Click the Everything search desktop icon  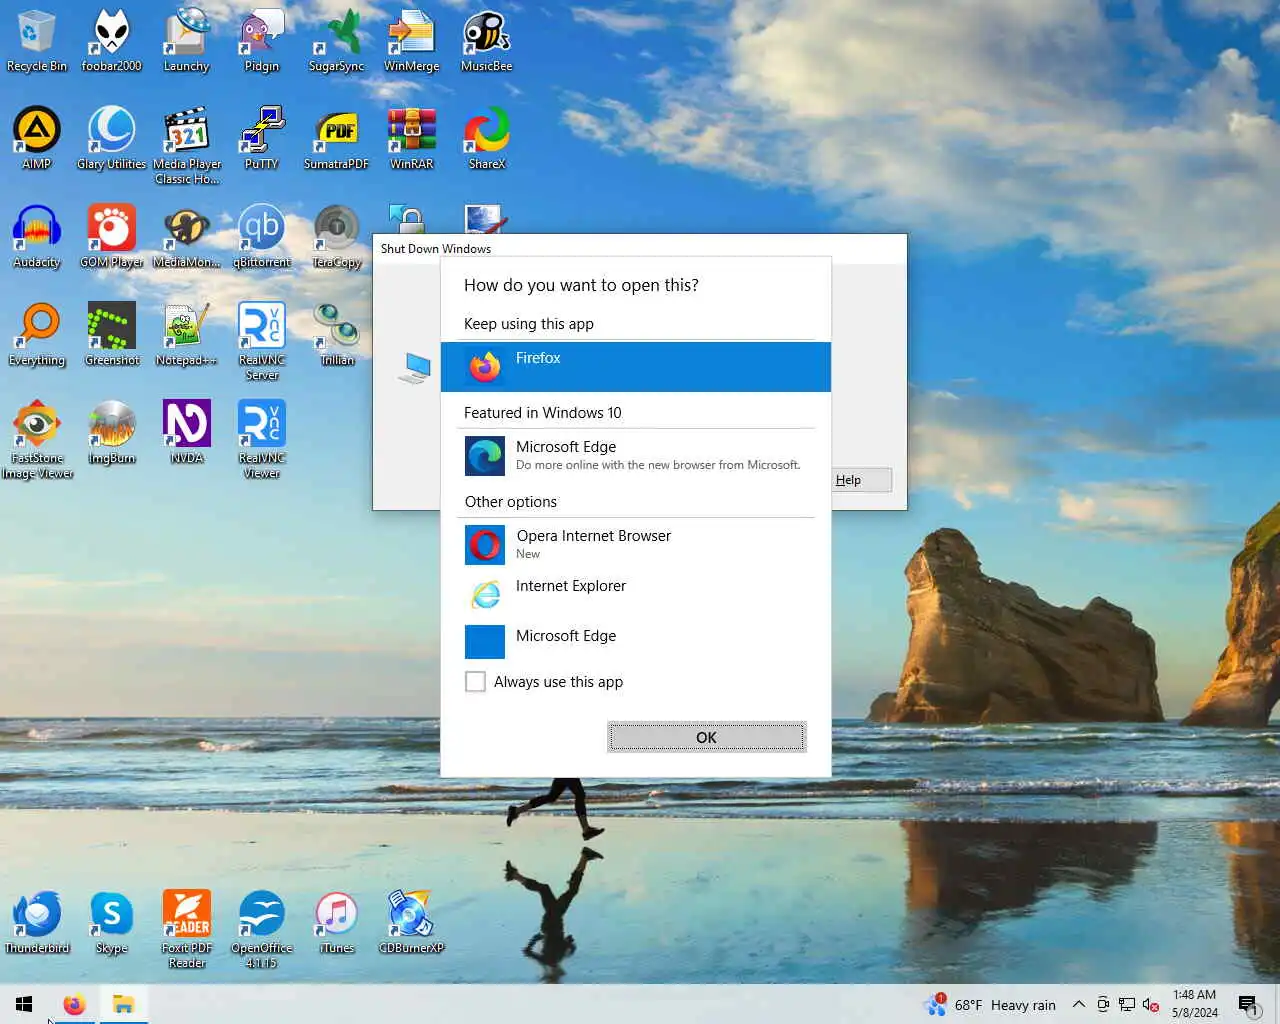tap(37, 334)
